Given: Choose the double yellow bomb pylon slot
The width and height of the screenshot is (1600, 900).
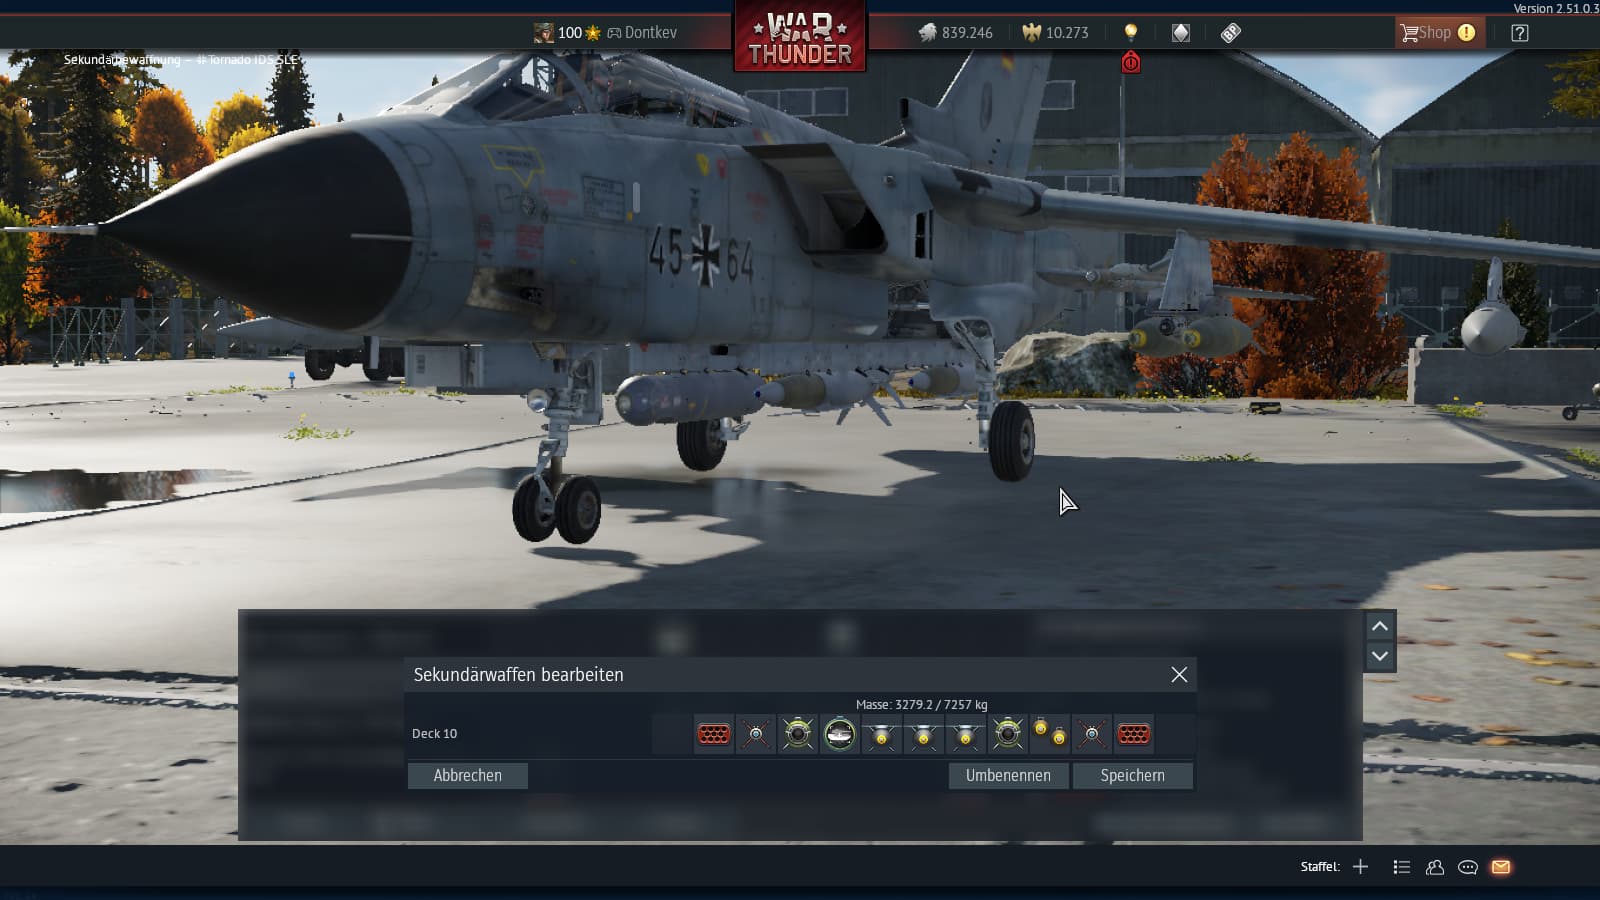Looking at the screenshot, I should click(1049, 734).
